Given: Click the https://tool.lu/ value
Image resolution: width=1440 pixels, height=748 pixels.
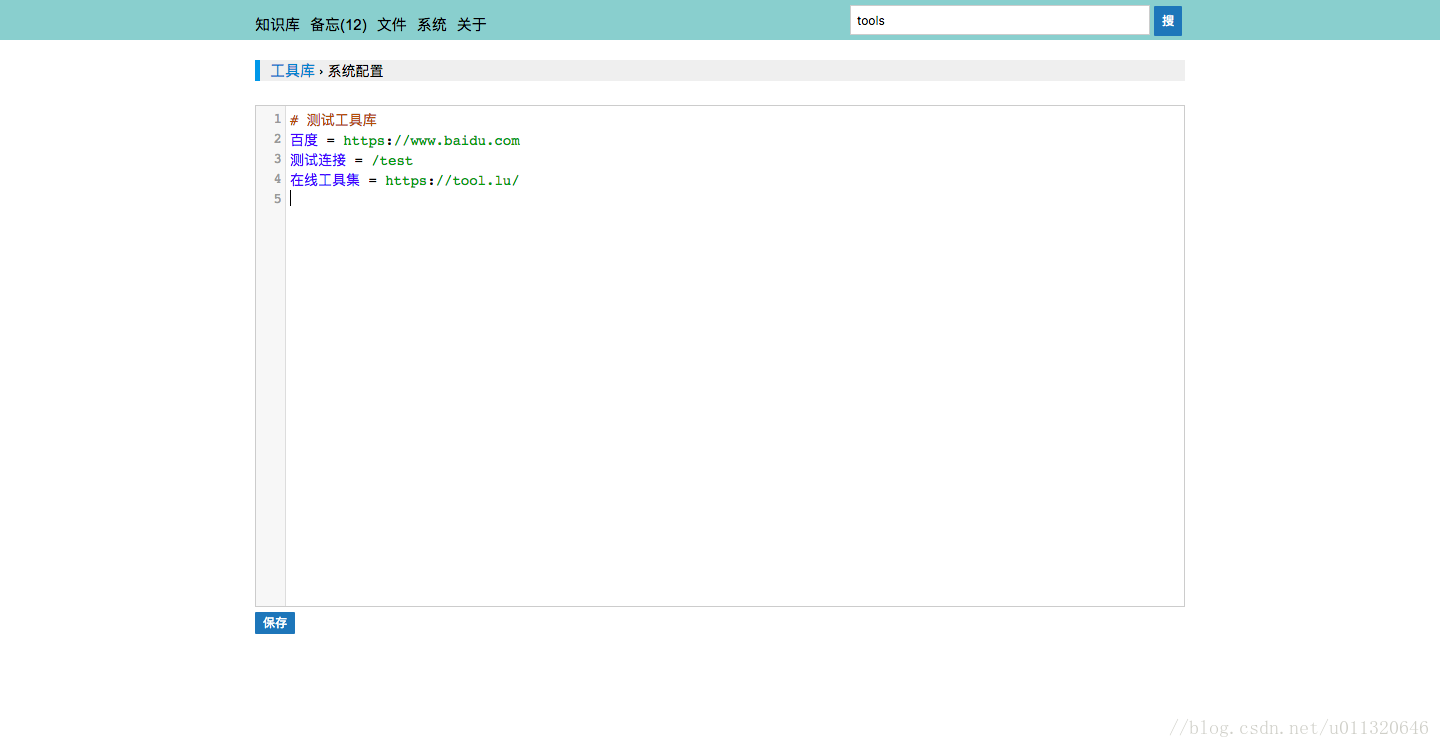Looking at the screenshot, I should [452, 180].
